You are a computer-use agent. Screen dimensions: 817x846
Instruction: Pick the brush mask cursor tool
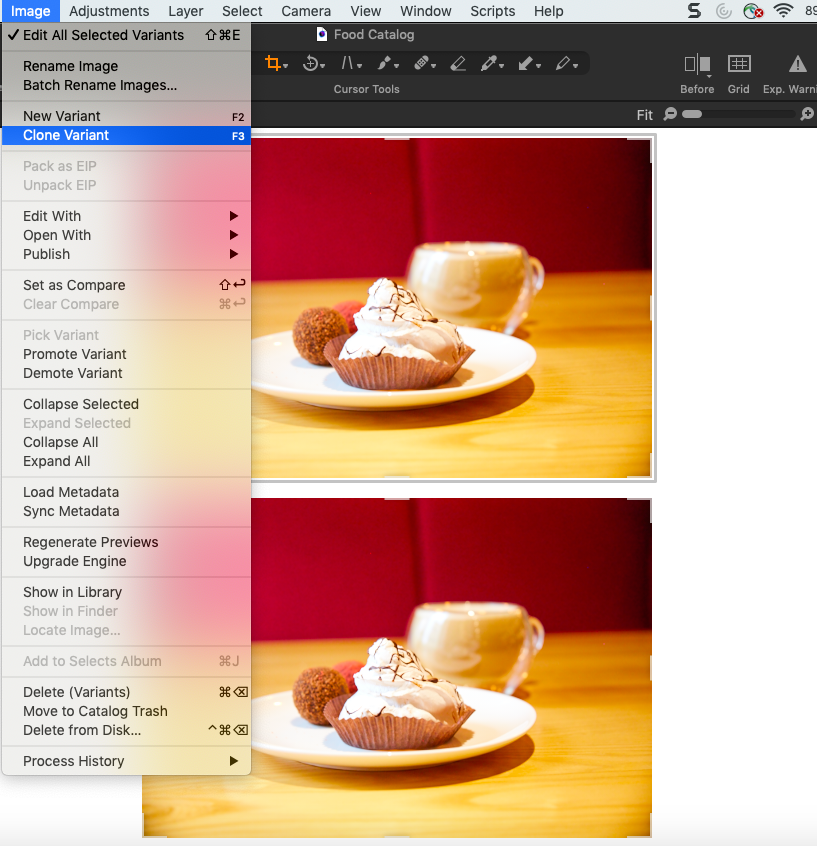(384, 64)
